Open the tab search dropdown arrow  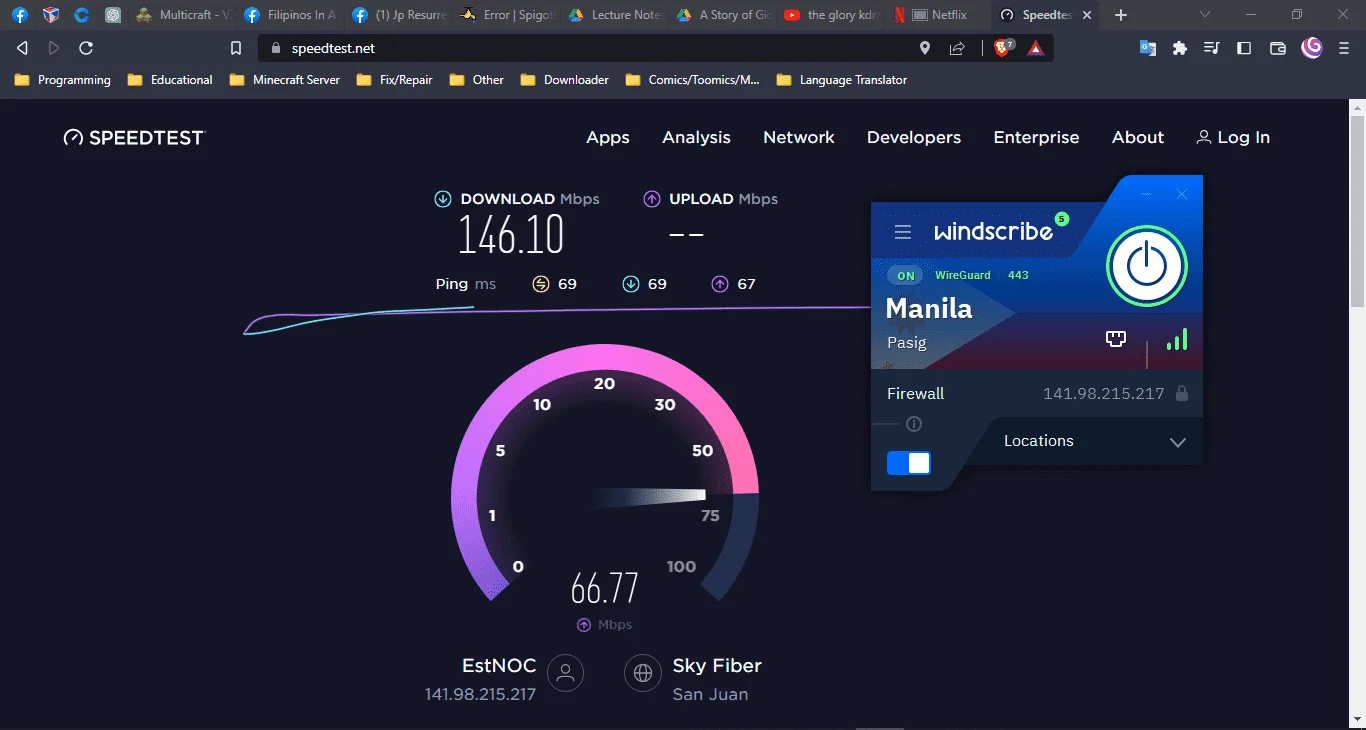click(x=1205, y=15)
